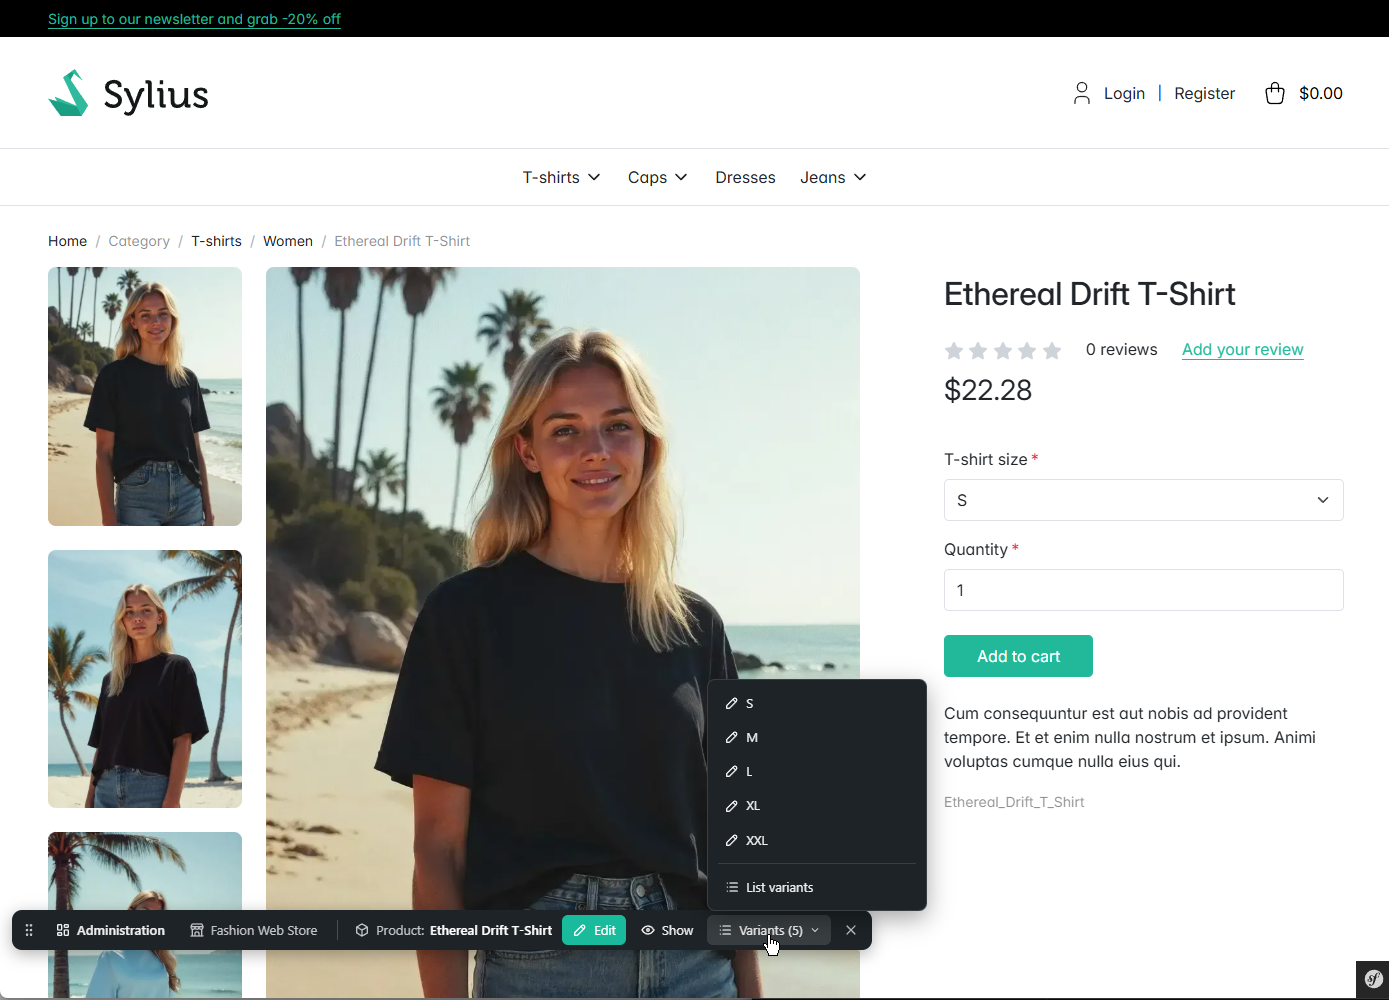Screen dimensions: 1389x1000
Task: Click the Symfony debug icon in the corner
Action: [1373, 979]
